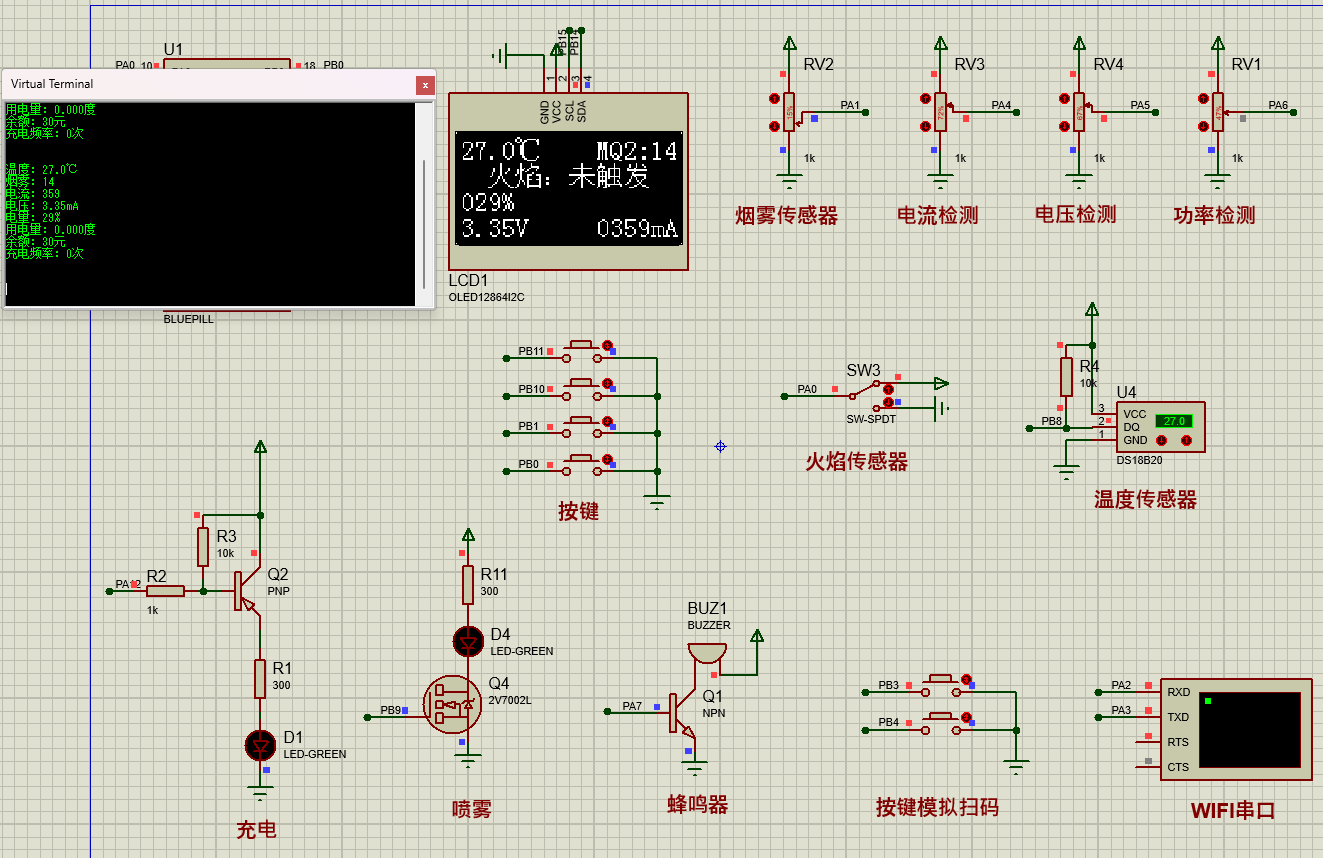Close the Virtual Terminal window
This screenshot has height=858, width=1323.
(425, 85)
